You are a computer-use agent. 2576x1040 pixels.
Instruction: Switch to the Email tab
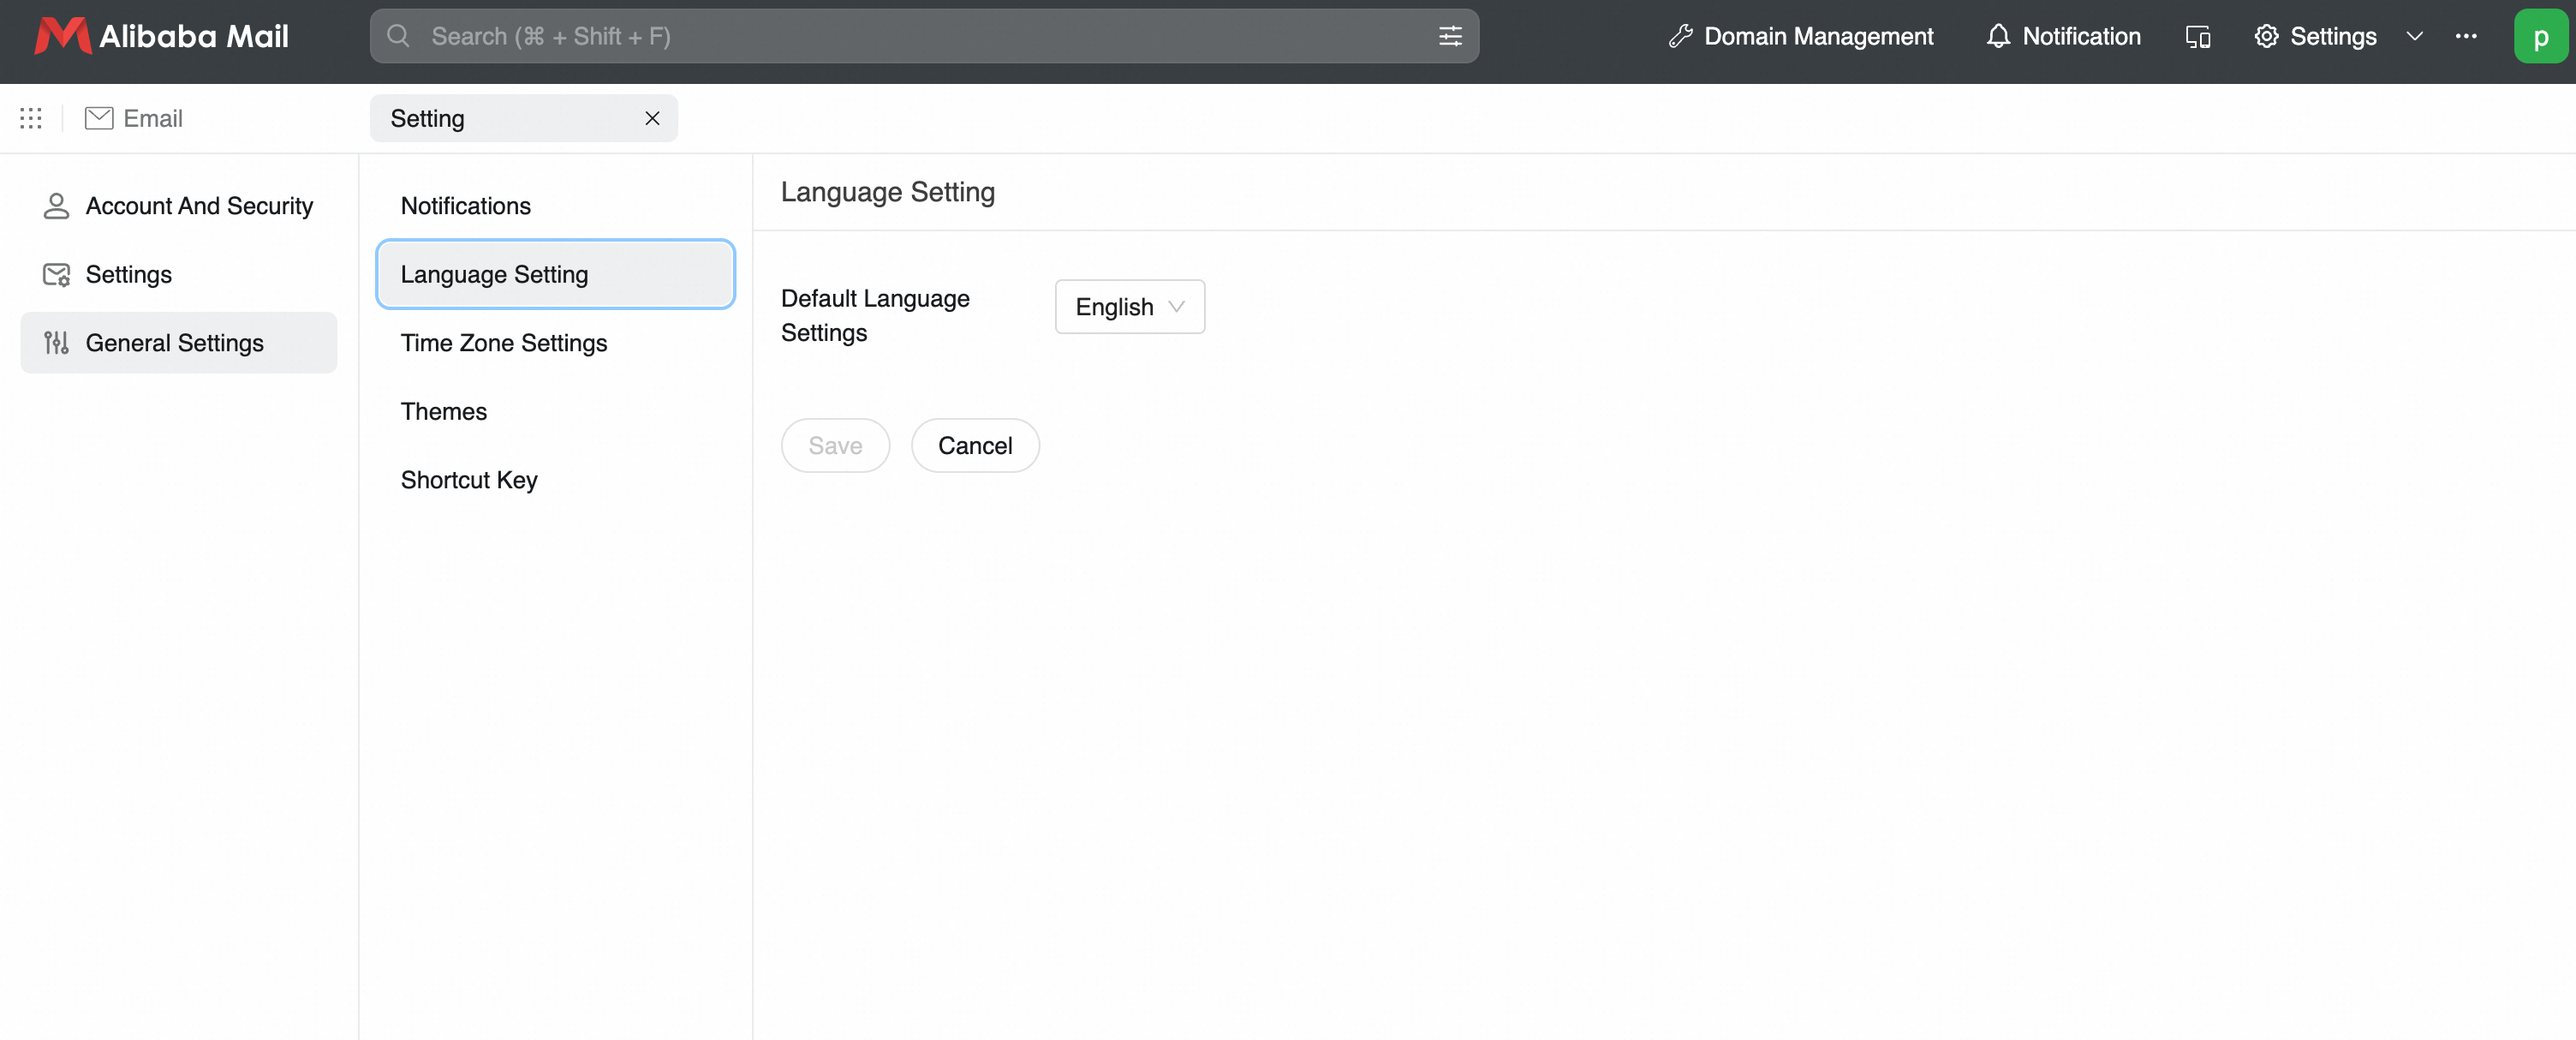(x=134, y=118)
